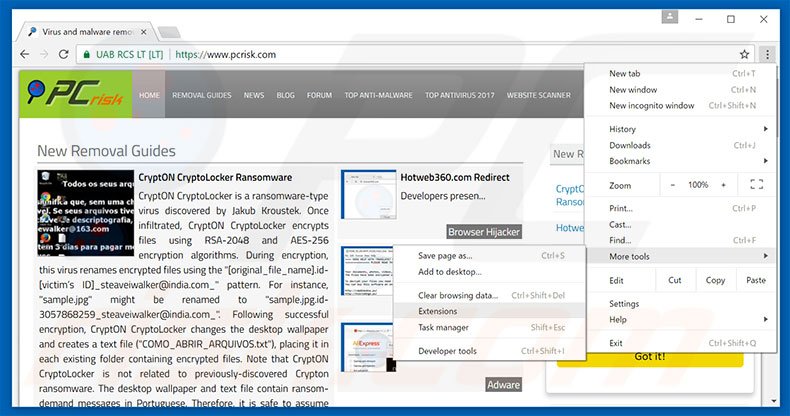790x416 pixels.
Task: Click the page scrollbar down arrow
Action: pyautogui.click(x=774, y=401)
